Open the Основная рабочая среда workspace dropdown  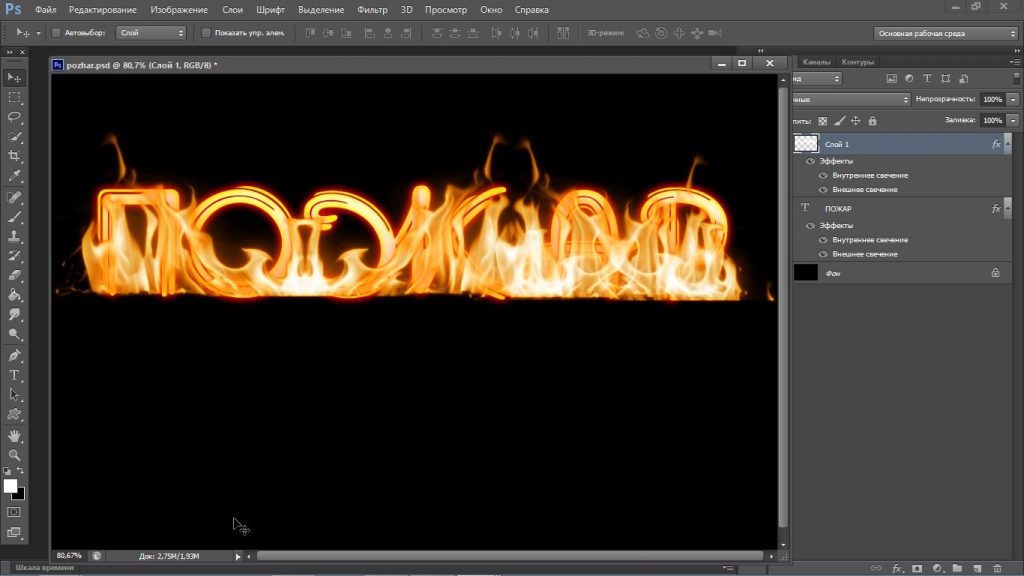click(x=945, y=33)
